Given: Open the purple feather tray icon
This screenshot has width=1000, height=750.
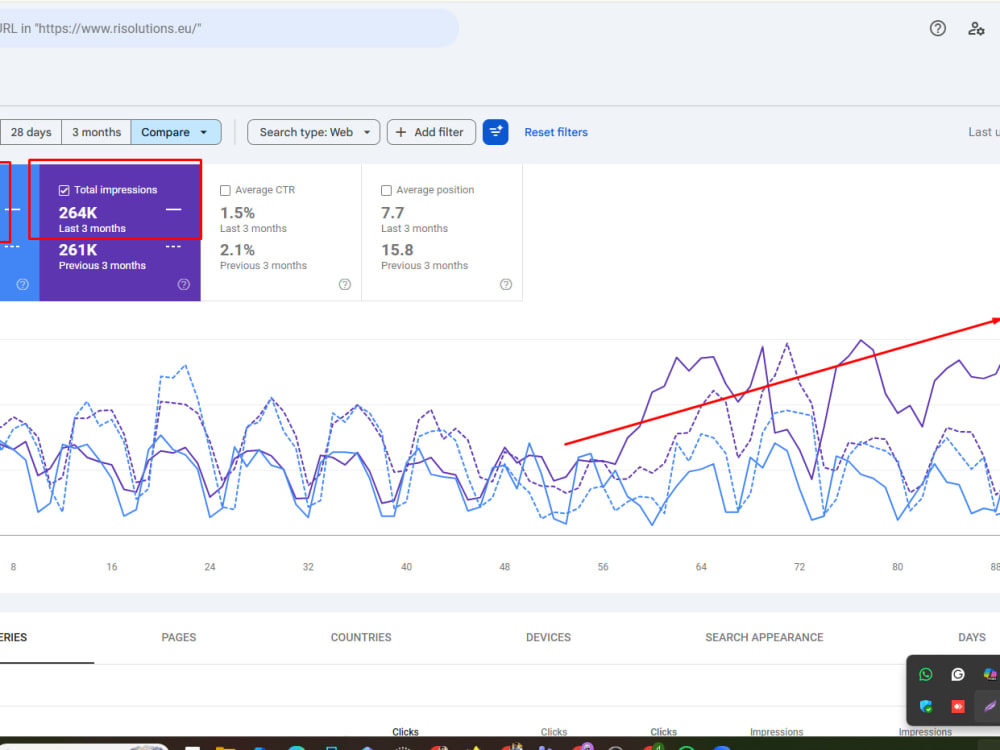Looking at the screenshot, I should click(990, 706).
